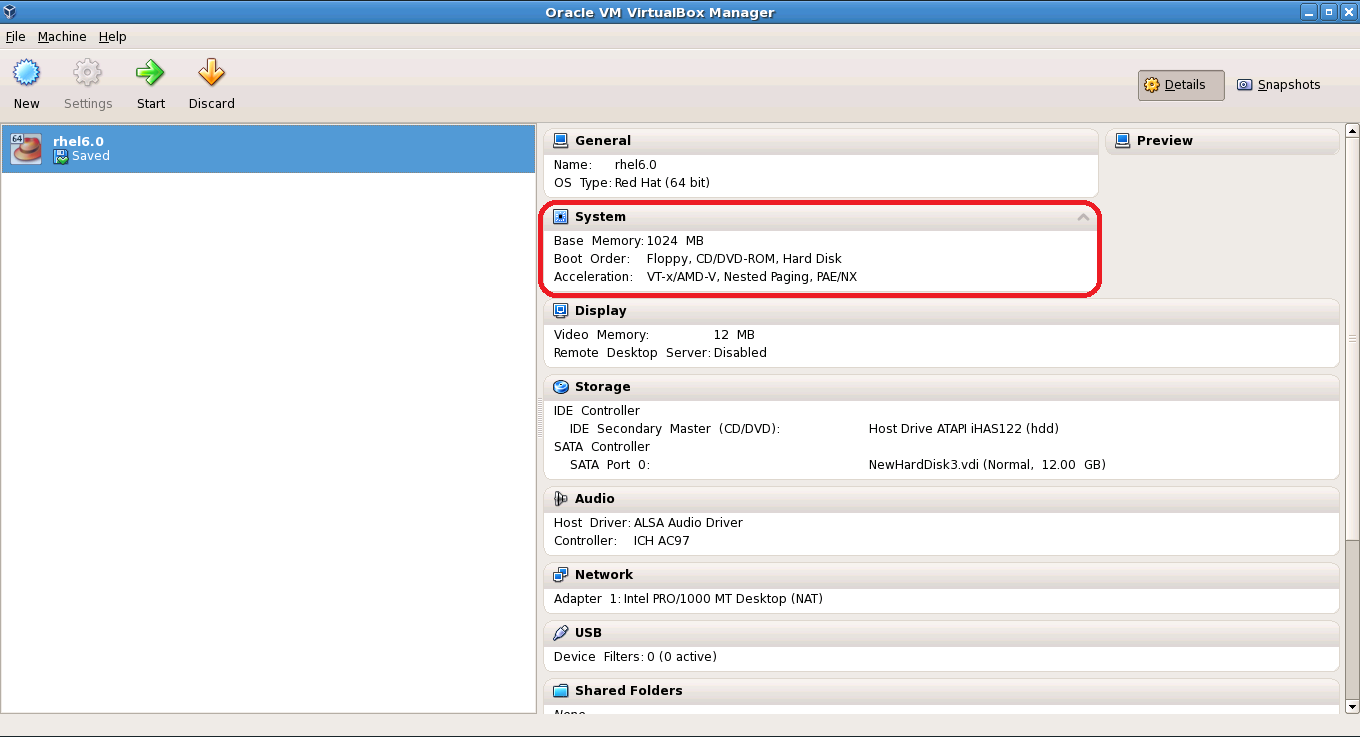Click the Base Memory 1024 MB value
Viewport: 1360px width, 737px height.
675,241
